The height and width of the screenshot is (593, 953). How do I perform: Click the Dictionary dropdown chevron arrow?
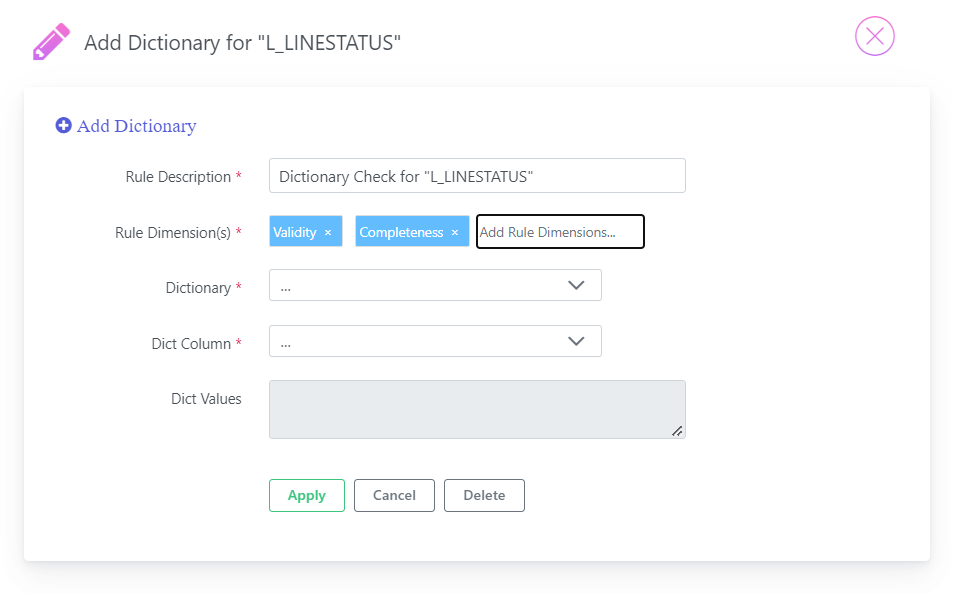576,285
